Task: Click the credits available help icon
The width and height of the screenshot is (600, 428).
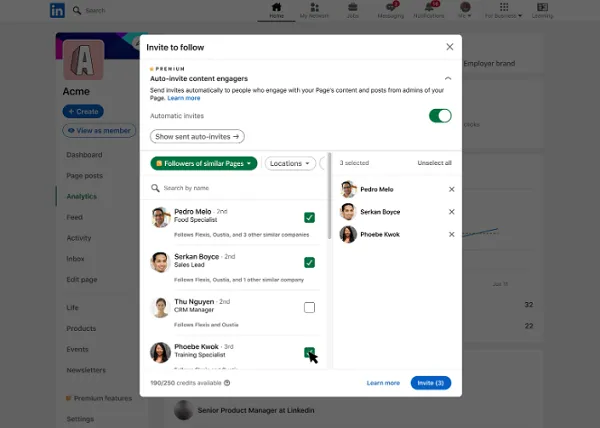Action: [227, 383]
